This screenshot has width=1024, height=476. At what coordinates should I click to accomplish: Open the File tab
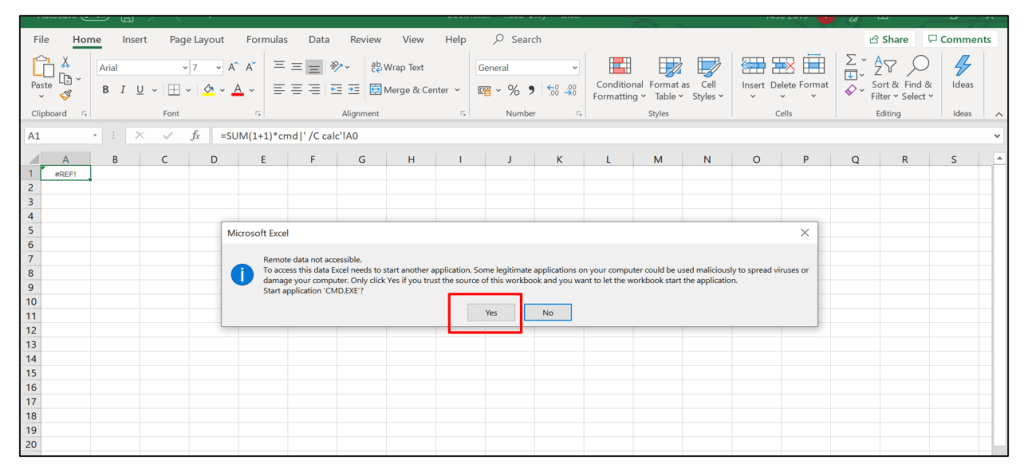[x=41, y=39]
